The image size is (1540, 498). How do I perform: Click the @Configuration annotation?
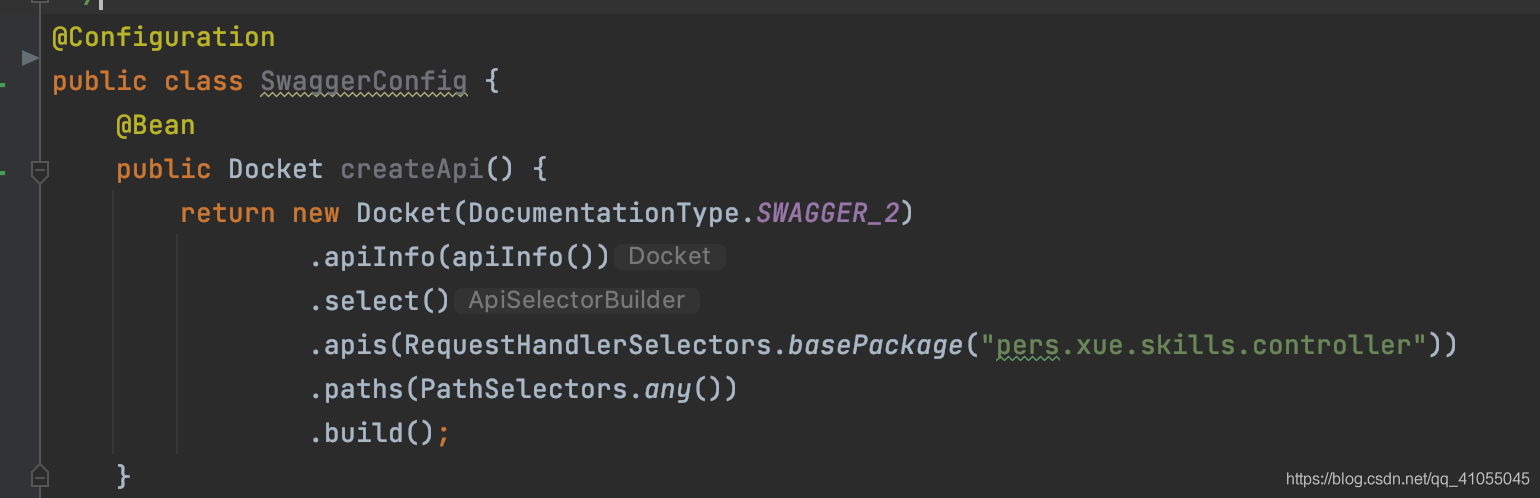pyautogui.click(x=163, y=38)
